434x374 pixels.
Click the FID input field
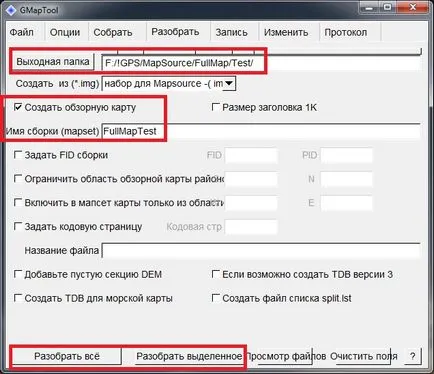pyautogui.click(x=251, y=156)
